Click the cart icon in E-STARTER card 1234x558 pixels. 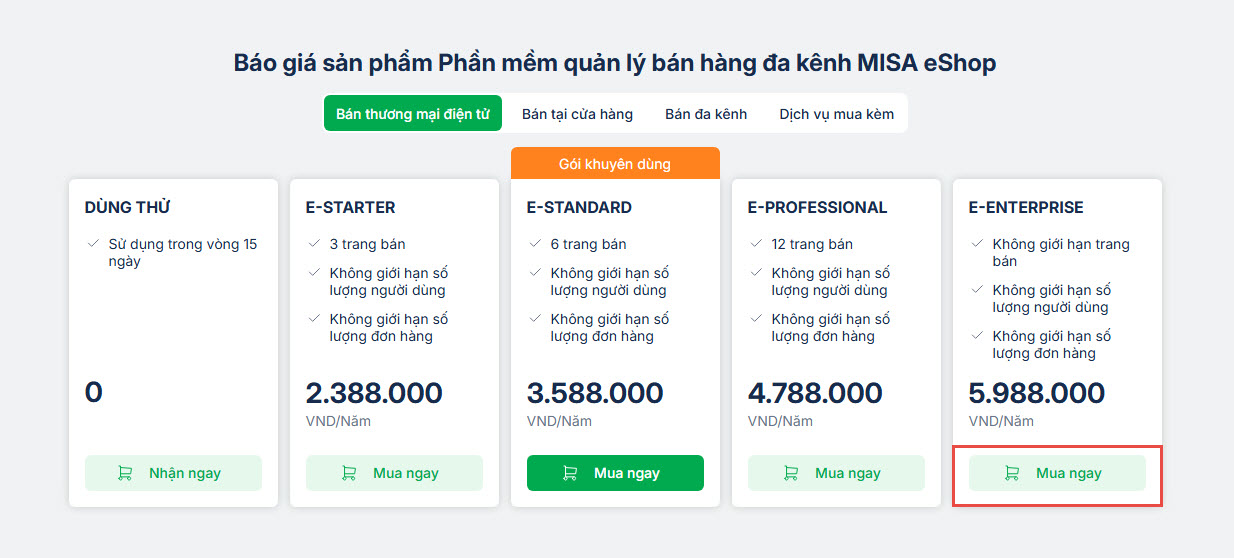click(349, 473)
